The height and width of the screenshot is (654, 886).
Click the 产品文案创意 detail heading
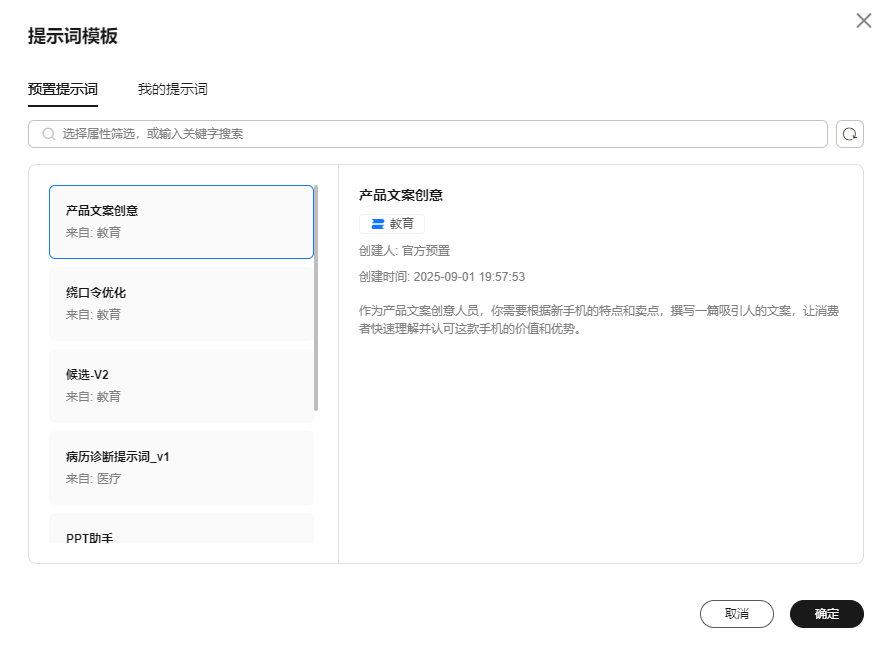401,195
